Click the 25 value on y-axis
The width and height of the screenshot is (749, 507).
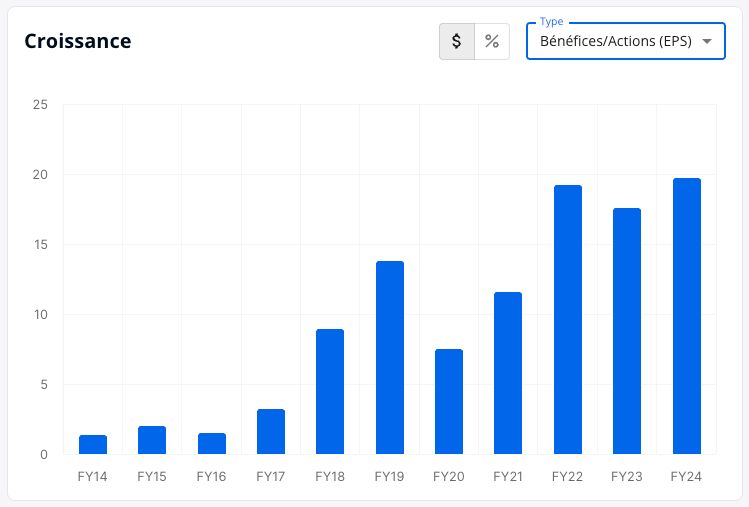[x=40, y=105]
